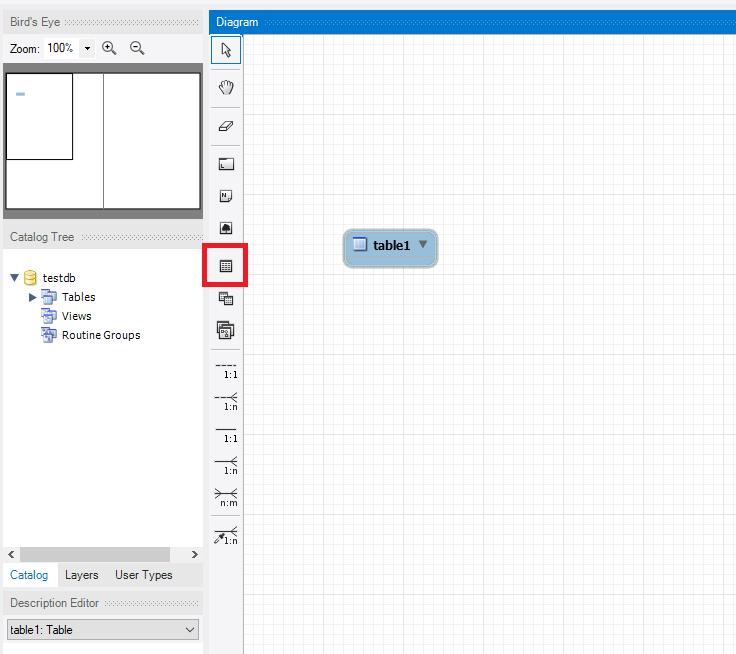Choose the 1:n identifying relationship tool
The height and width of the screenshot is (654, 736).
226,466
